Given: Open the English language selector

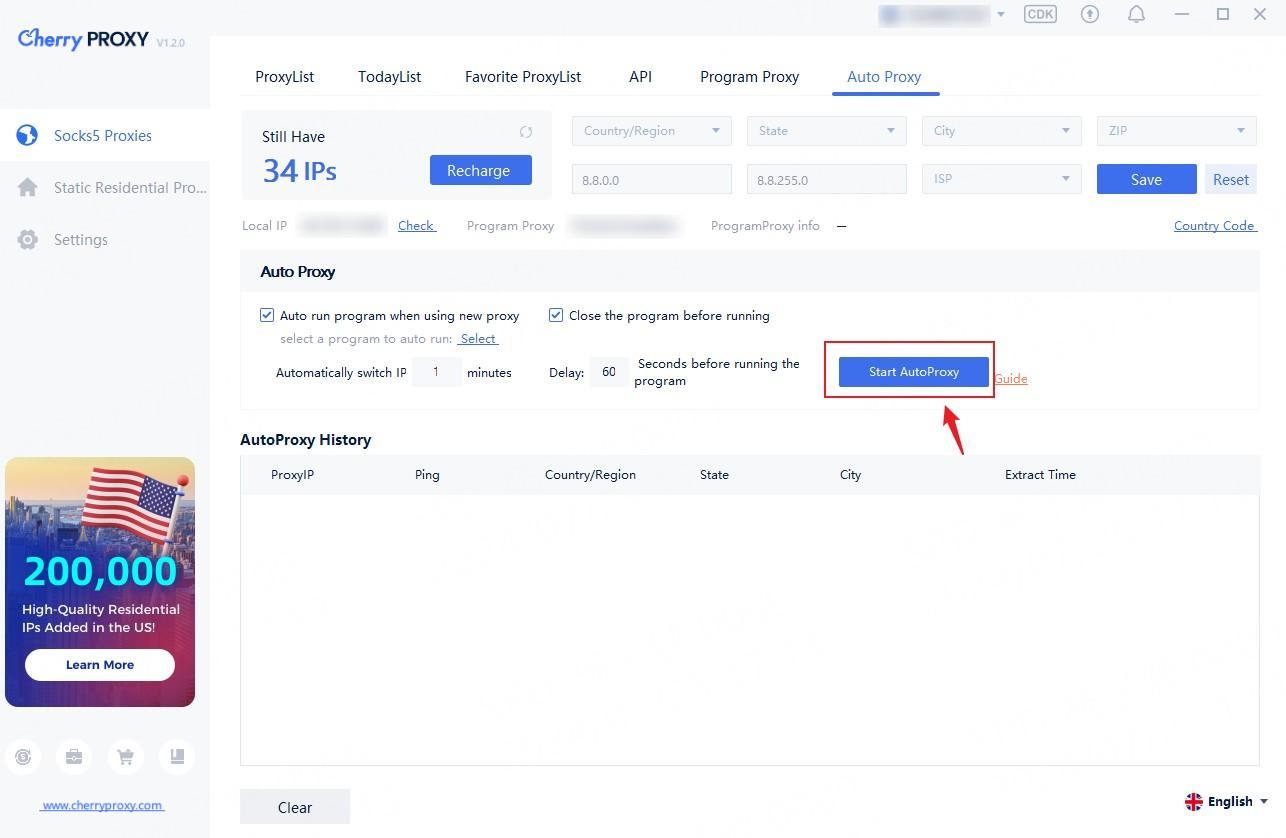Looking at the screenshot, I should tap(1227, 801).
